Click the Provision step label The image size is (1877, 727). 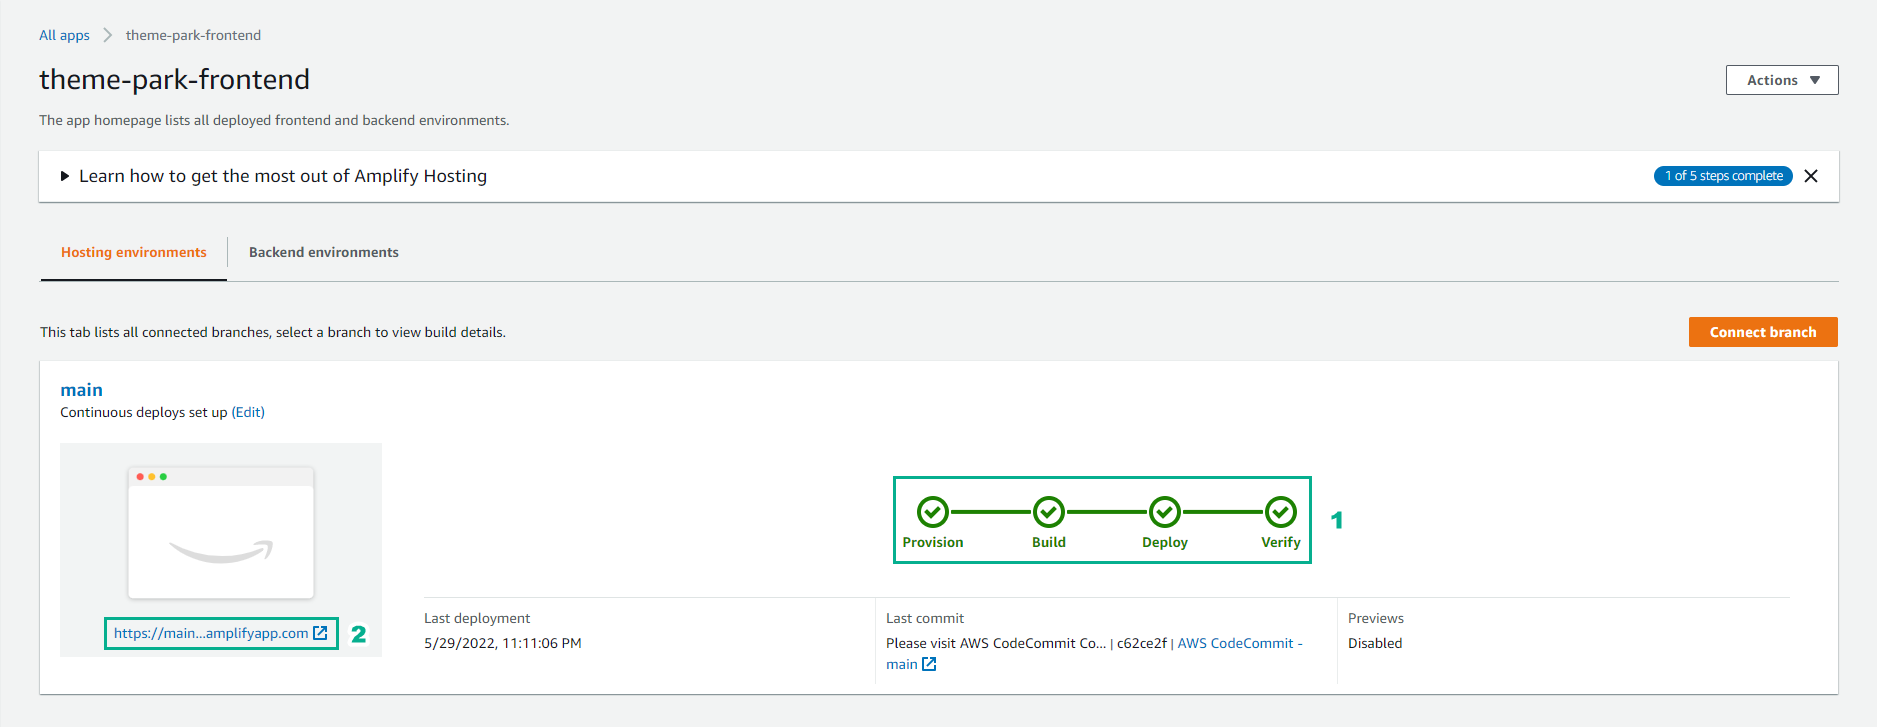click(x=933, y=542)
